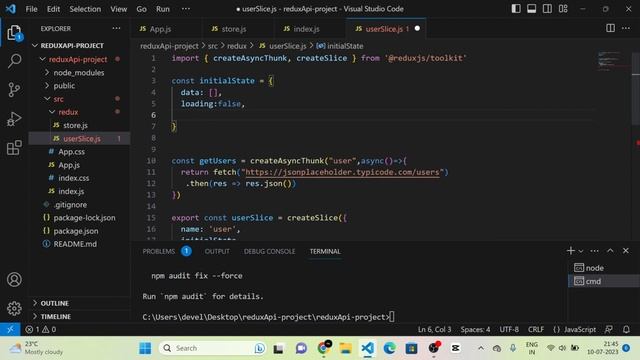This screenshot has height=360, width=640.
Task: Show more menu items ellipsis
Action: [186, 9]
